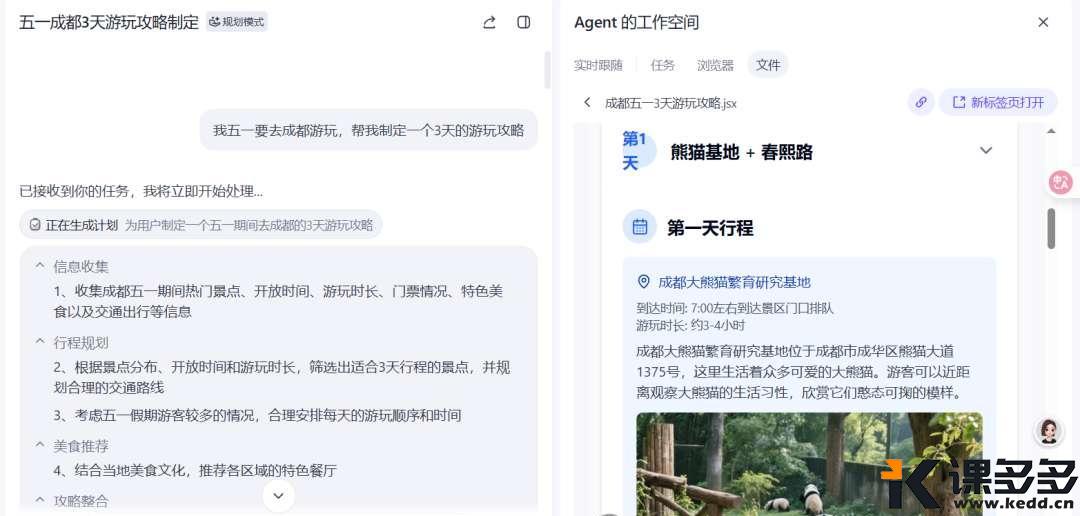The width and height of the screenshot is (1080, 516).
Task: Click the scroll-down chevron button in chat
Action: (278, 495)
